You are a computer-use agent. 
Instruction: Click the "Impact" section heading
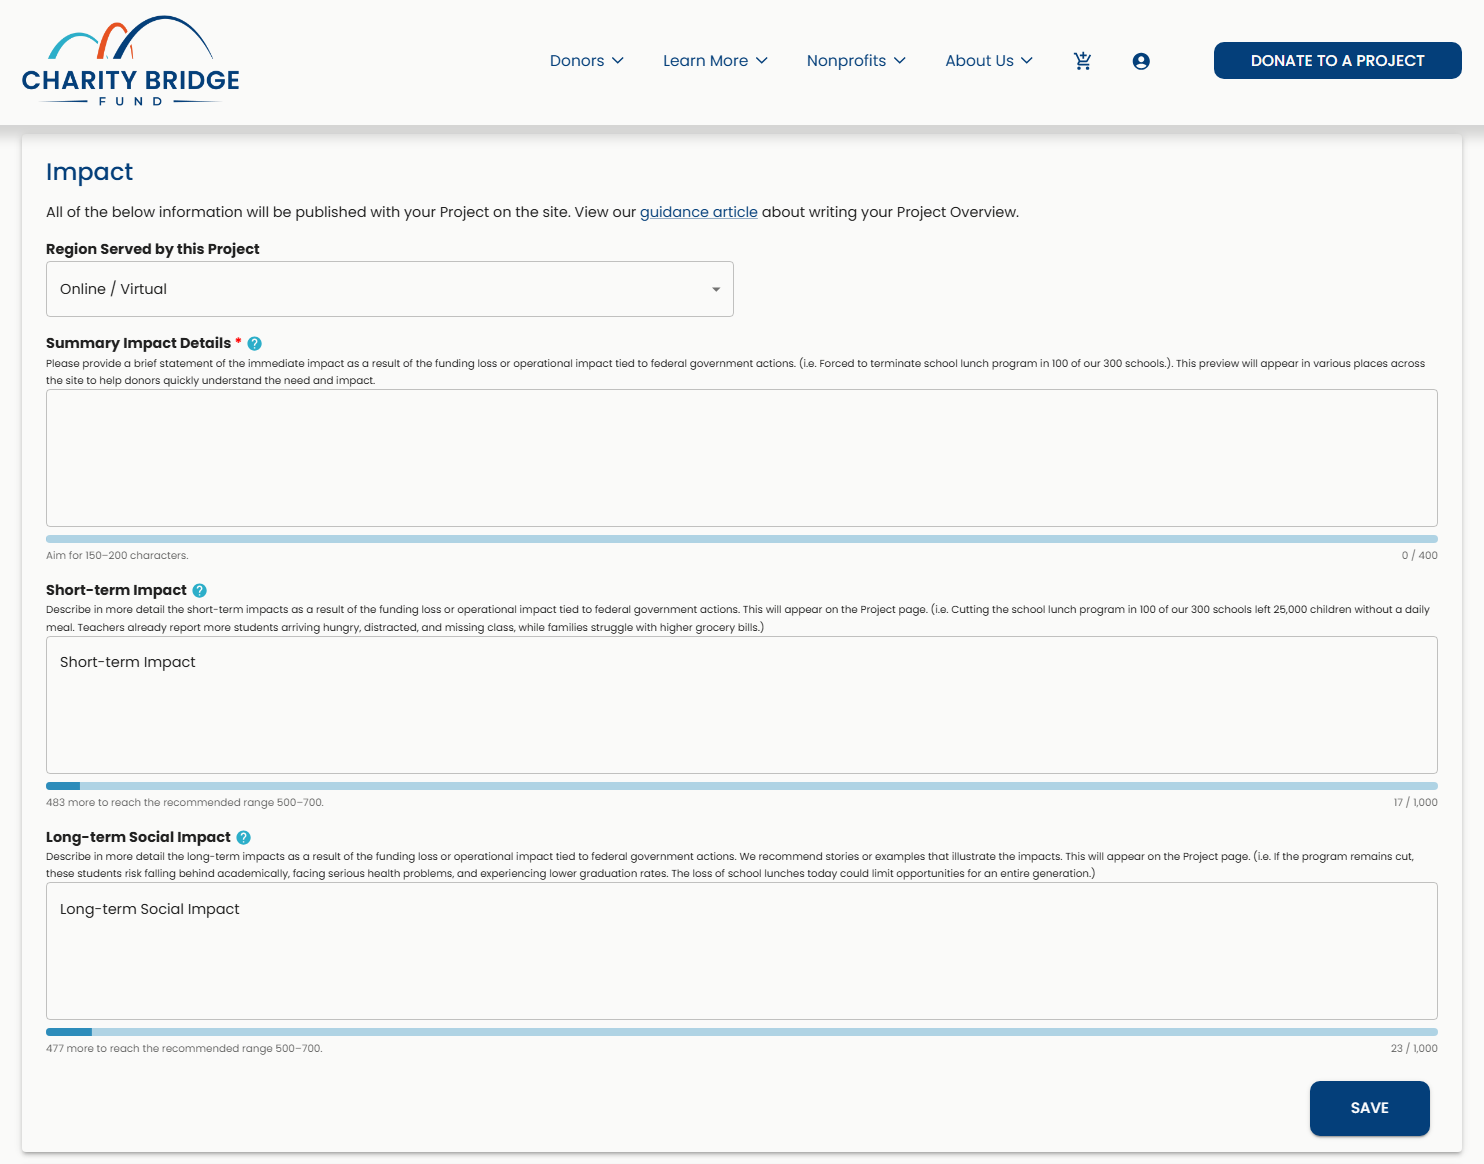pyautogui.click(x=89, y=172)
